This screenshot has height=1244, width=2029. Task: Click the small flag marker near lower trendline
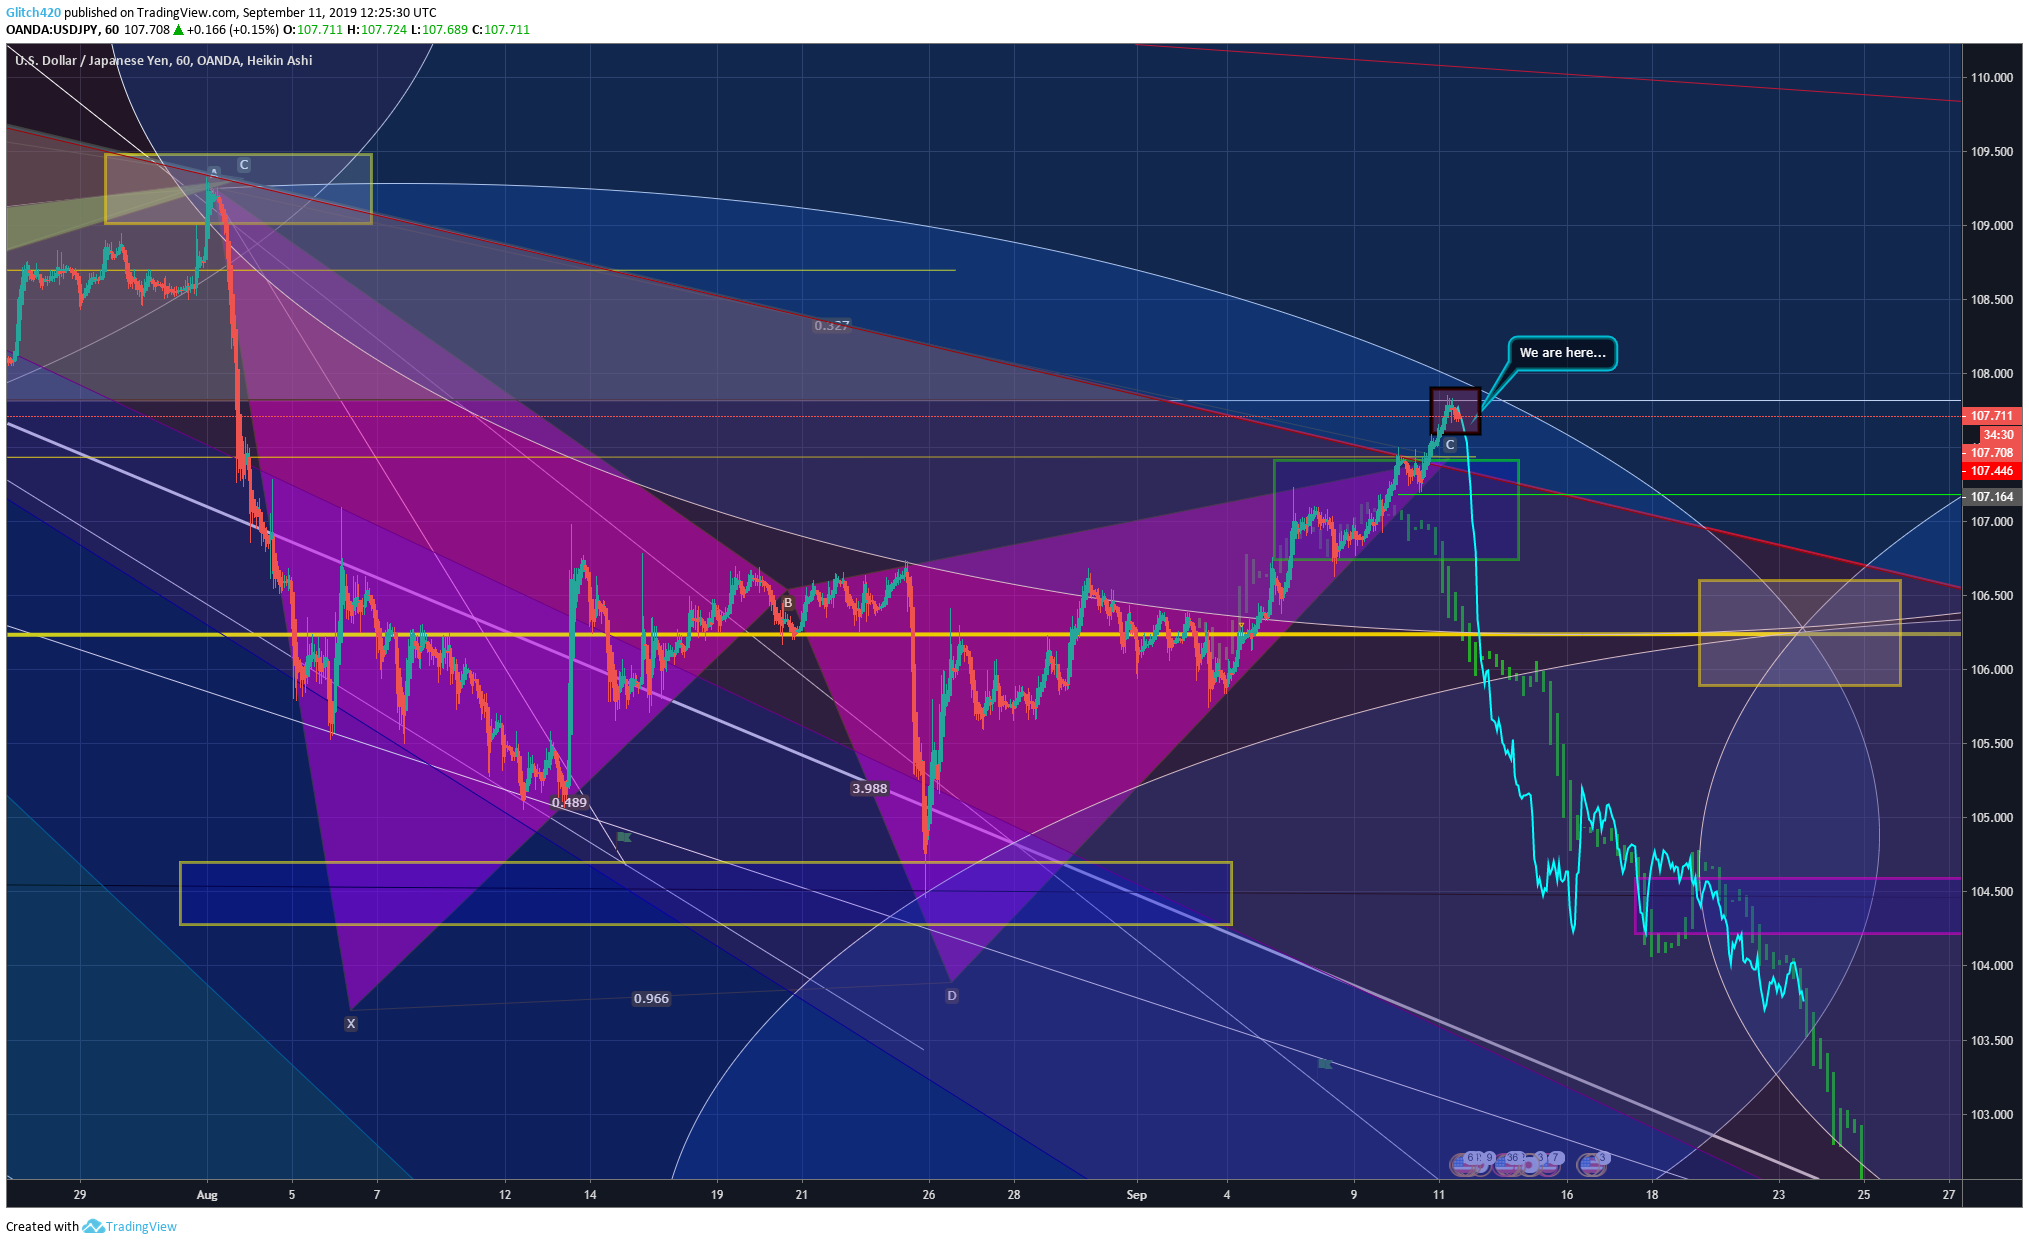[1325, 1064]
